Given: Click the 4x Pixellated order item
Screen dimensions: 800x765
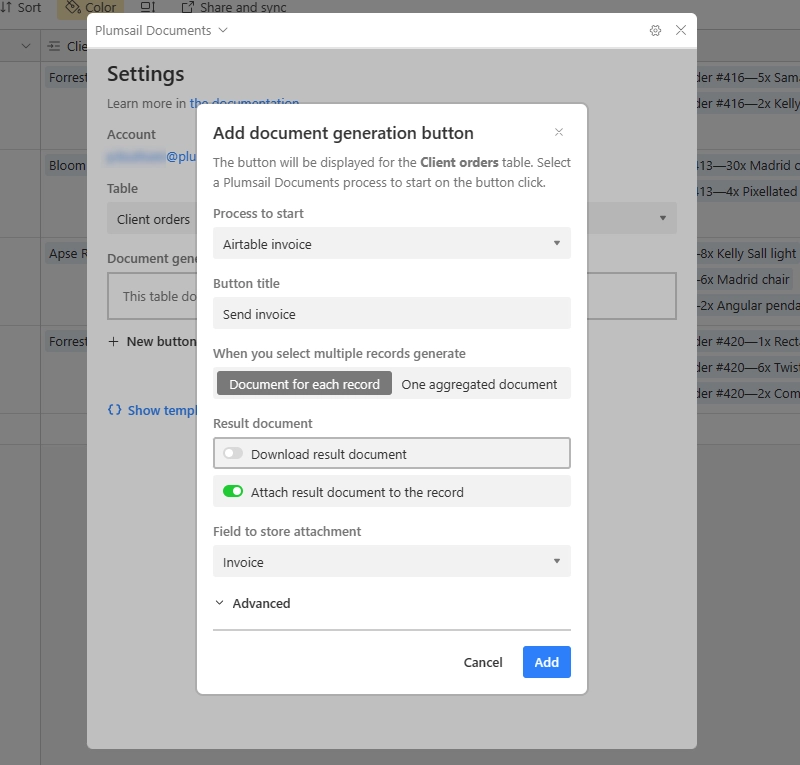Looking at the screenshot, I should pyautogui.click(x=748, y=191).
